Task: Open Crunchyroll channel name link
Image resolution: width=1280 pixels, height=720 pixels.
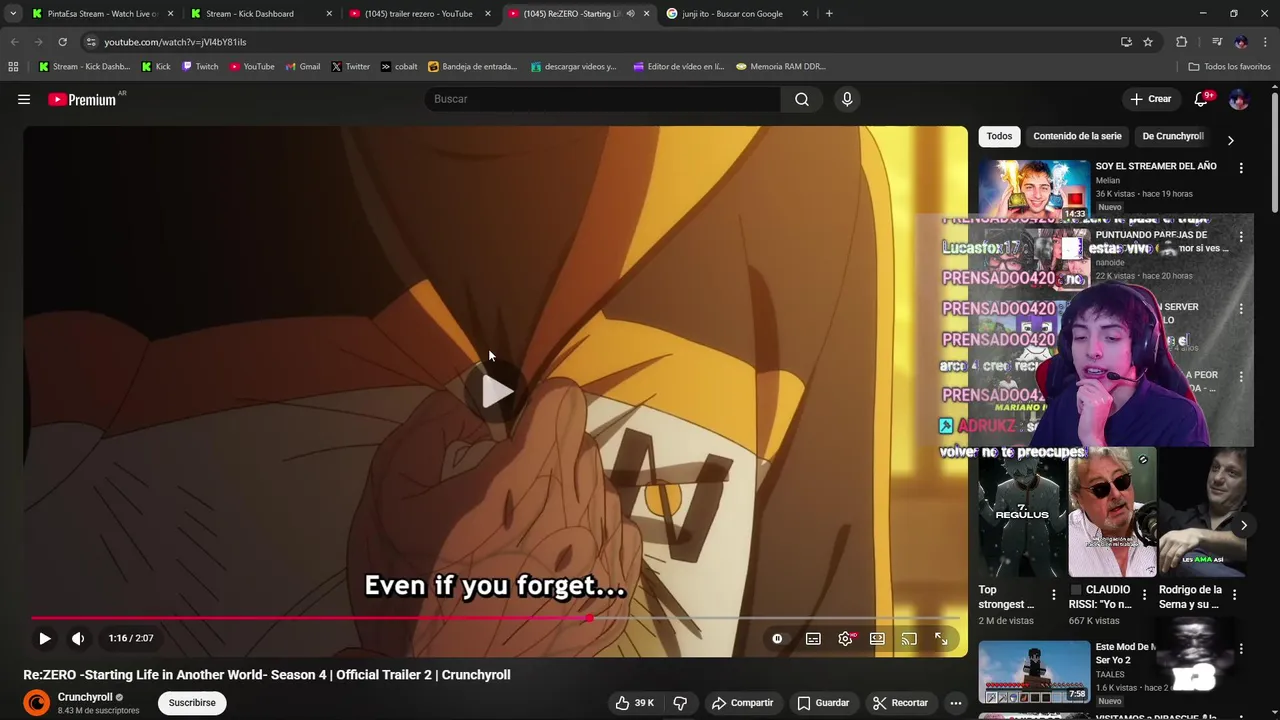Action: tap(85, 697)
